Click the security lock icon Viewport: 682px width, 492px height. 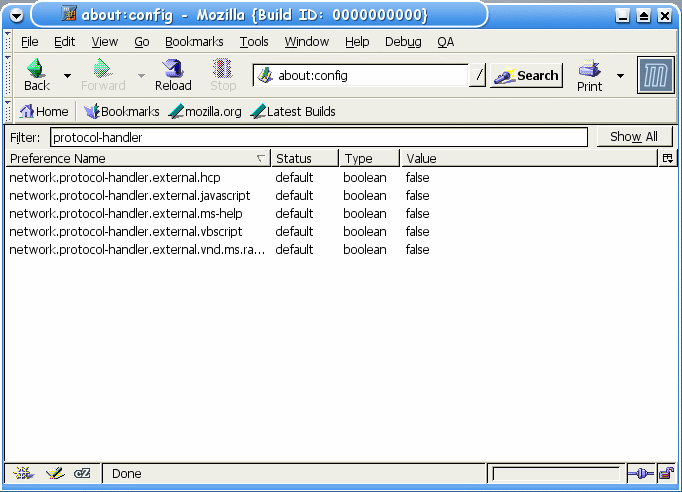click(x=666, y=473)
